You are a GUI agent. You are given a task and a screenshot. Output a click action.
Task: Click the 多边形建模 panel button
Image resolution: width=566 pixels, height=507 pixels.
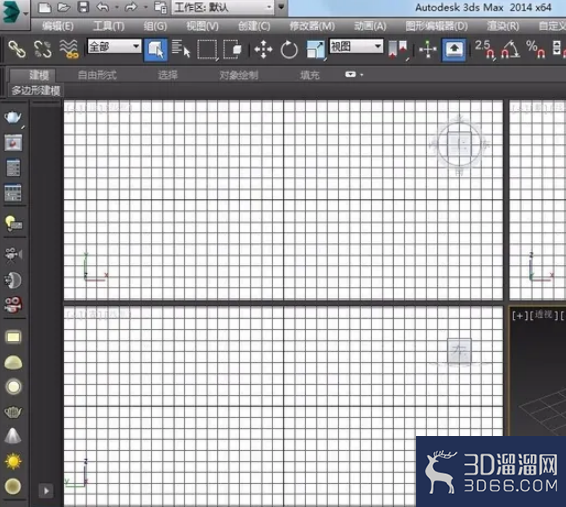coord(36,90)
